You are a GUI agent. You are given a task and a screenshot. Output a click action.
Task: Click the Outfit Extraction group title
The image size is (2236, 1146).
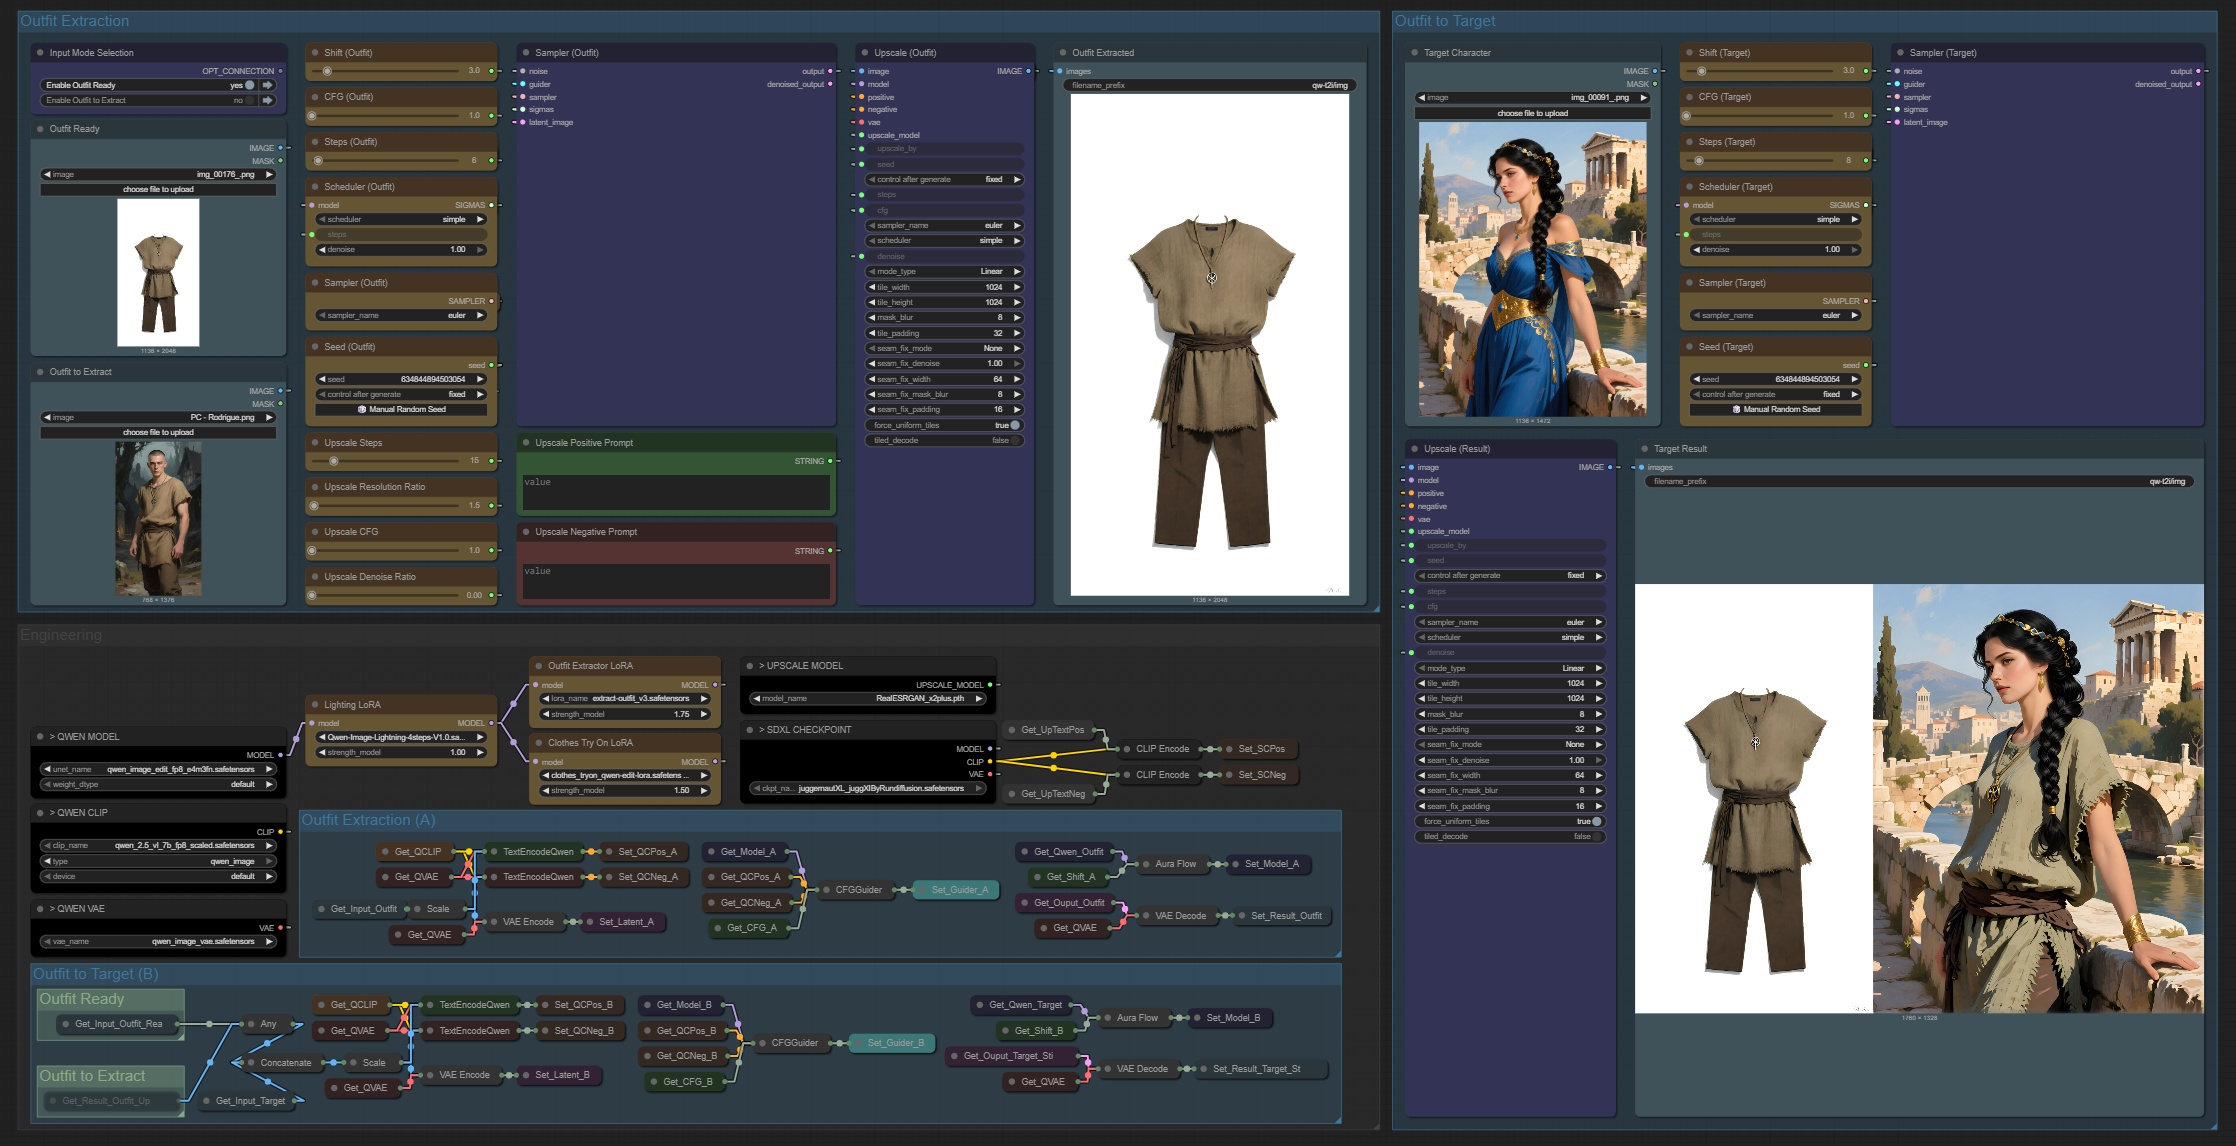tap(75, 21)
